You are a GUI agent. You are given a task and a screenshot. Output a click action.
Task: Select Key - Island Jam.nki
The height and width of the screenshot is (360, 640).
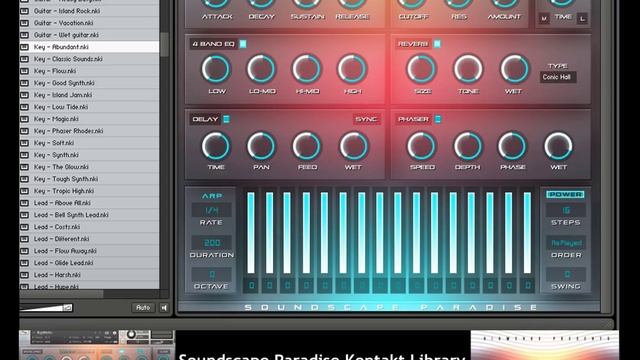89,95
